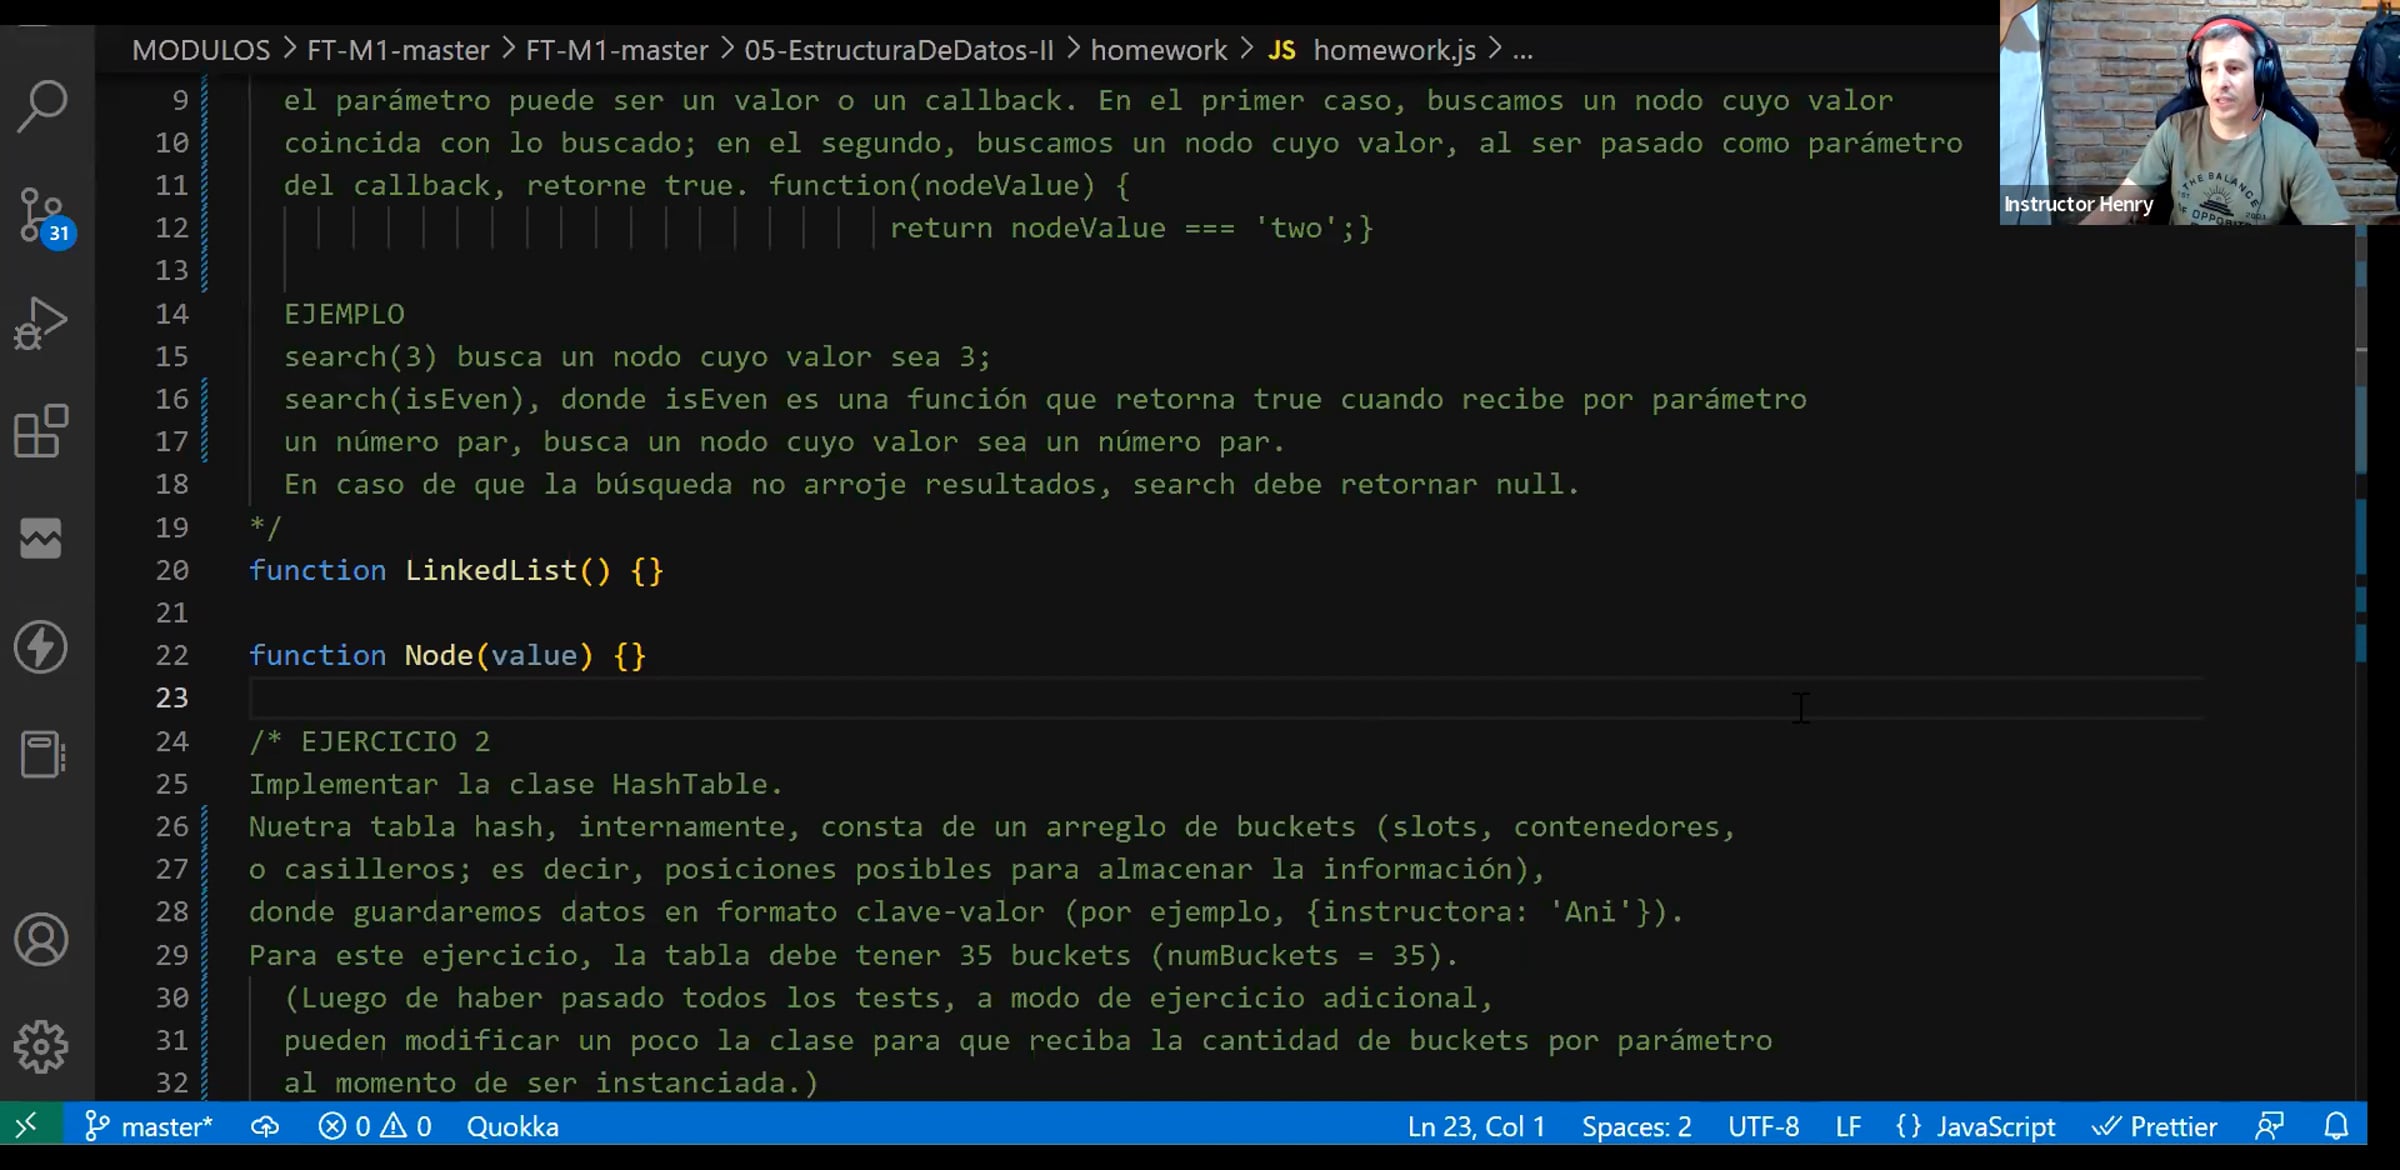
Task: Click the lightning bolt activity bar icon
Action: [x=42, y=647]
